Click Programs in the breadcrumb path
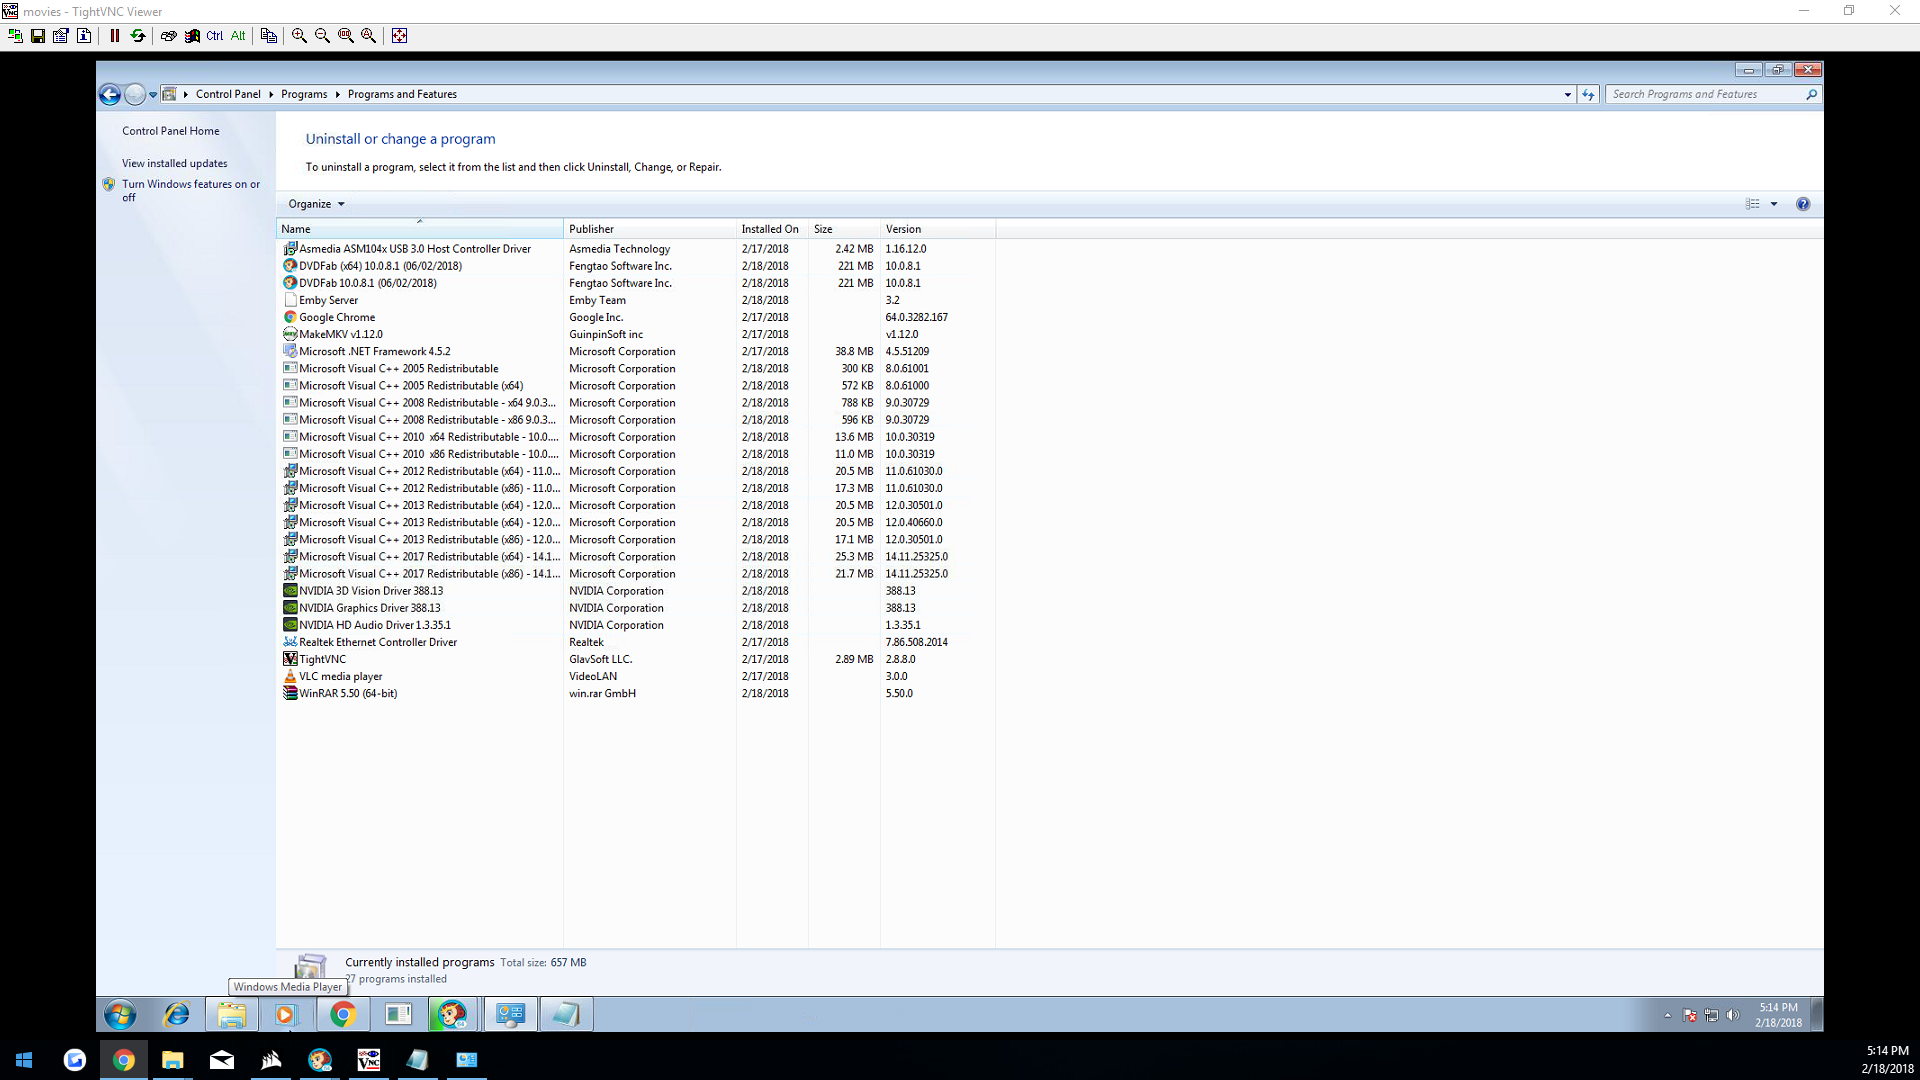The width and height of the screenshot is (1920, 1080). coord(304,94)
